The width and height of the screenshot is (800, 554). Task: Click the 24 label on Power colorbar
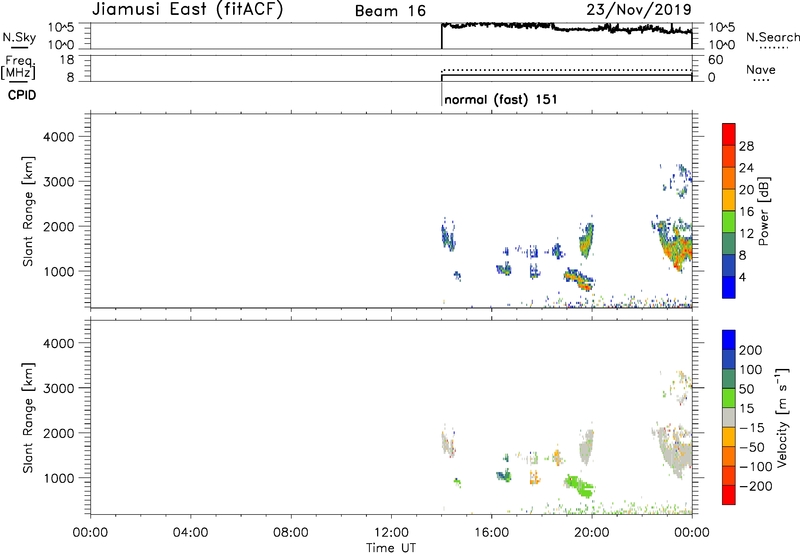tap(746, 168)
